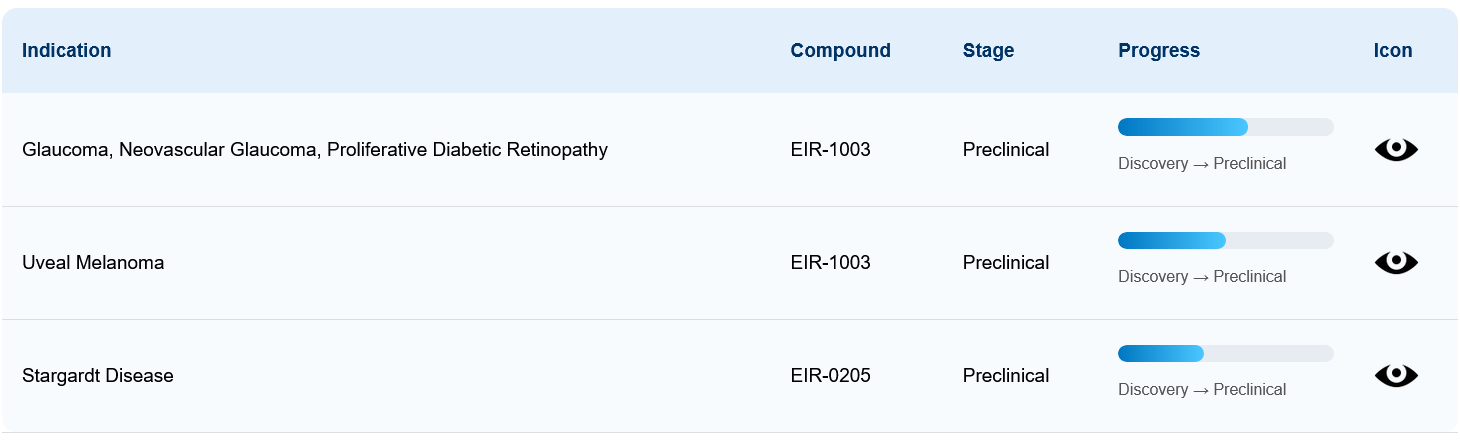
Task: Click the Uveal Melanoma progress bar
Action: pos(1225,240)
